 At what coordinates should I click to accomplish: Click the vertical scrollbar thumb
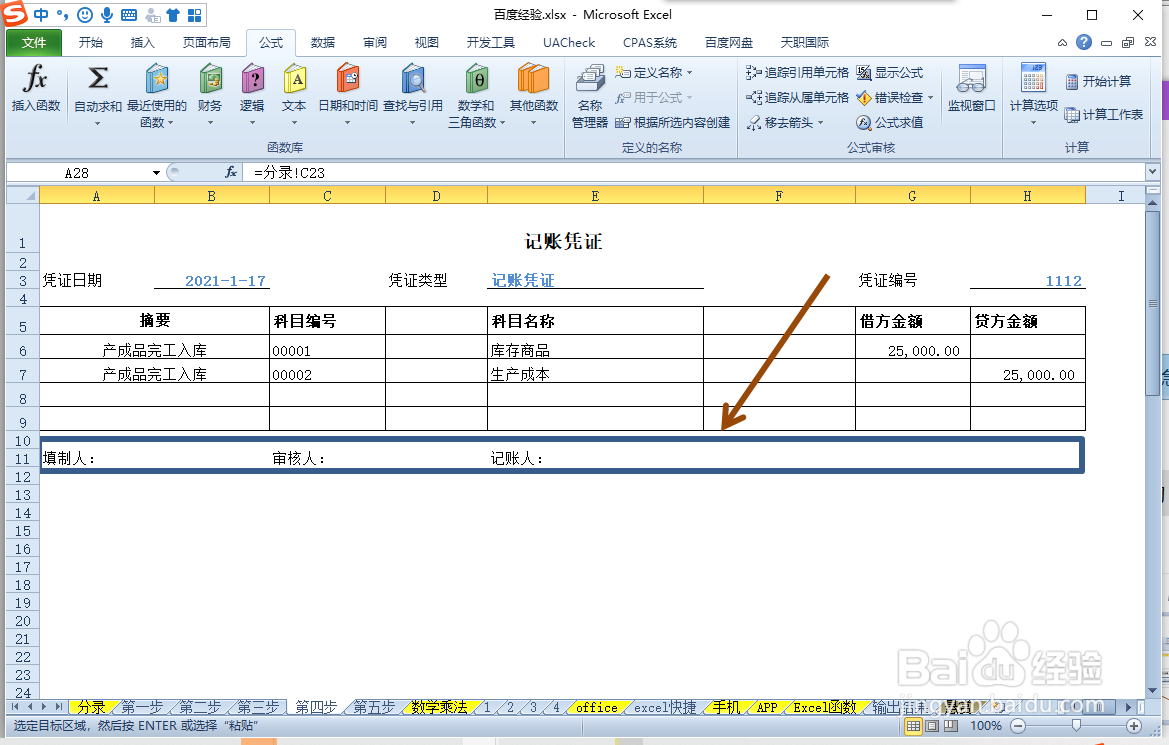1152,302
